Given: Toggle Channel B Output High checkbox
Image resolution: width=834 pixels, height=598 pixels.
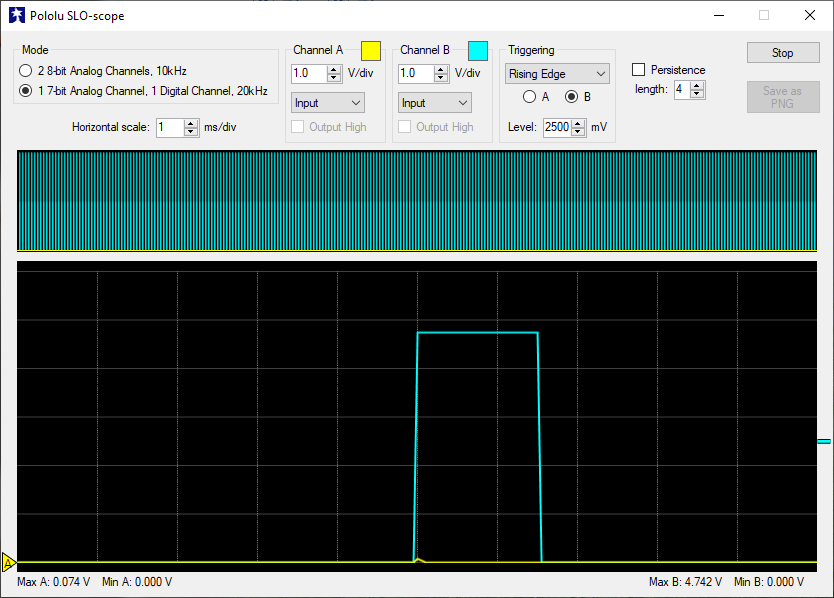Looking at the screenshot, I should [405, 127].
